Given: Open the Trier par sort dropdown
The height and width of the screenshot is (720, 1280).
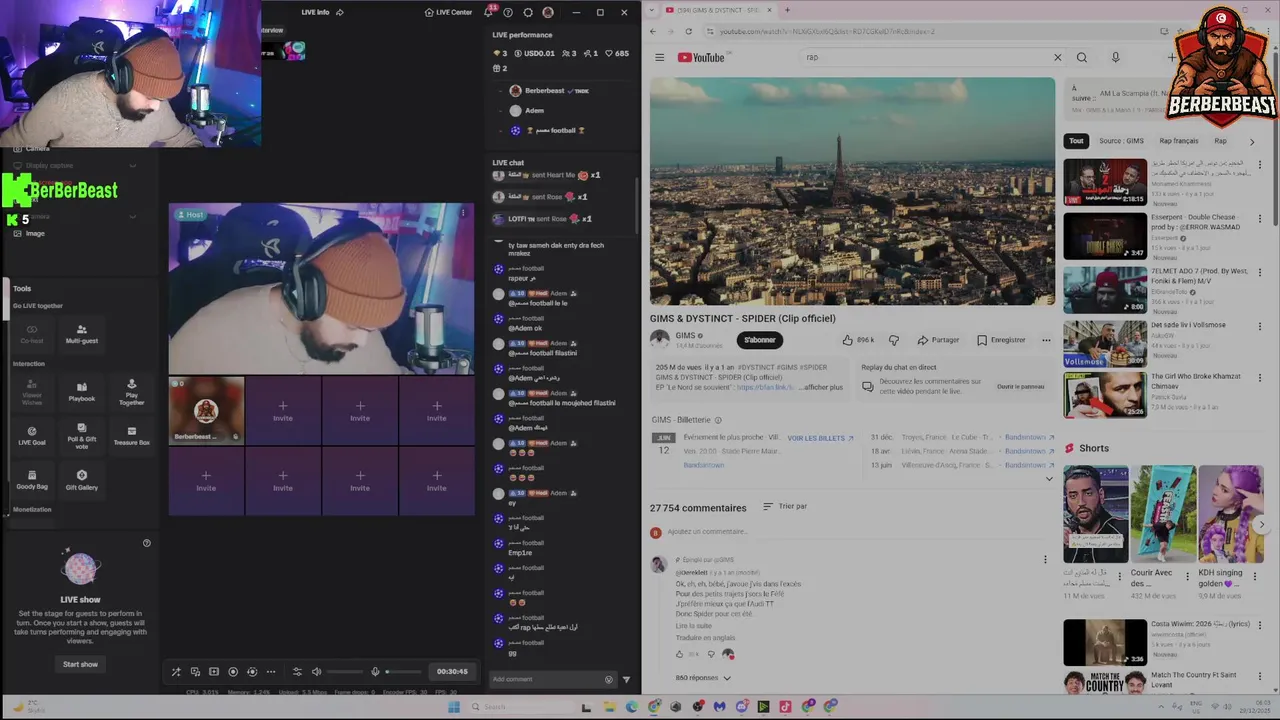Looking at the screenshot, I should pyautogui.click(x=785, y=507).
